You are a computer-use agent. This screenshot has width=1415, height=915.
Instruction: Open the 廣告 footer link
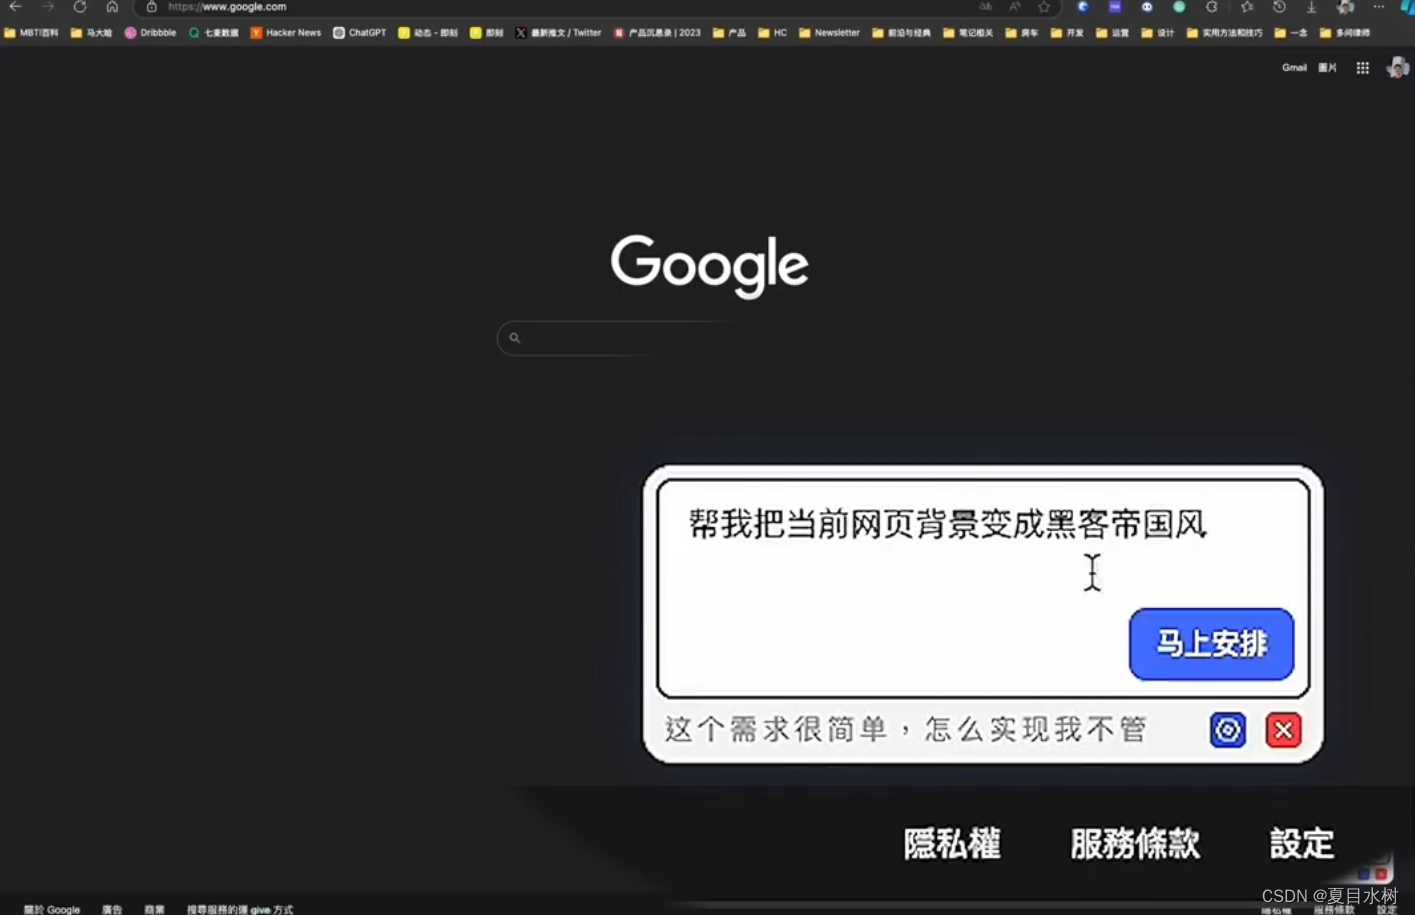click(112, 909)
